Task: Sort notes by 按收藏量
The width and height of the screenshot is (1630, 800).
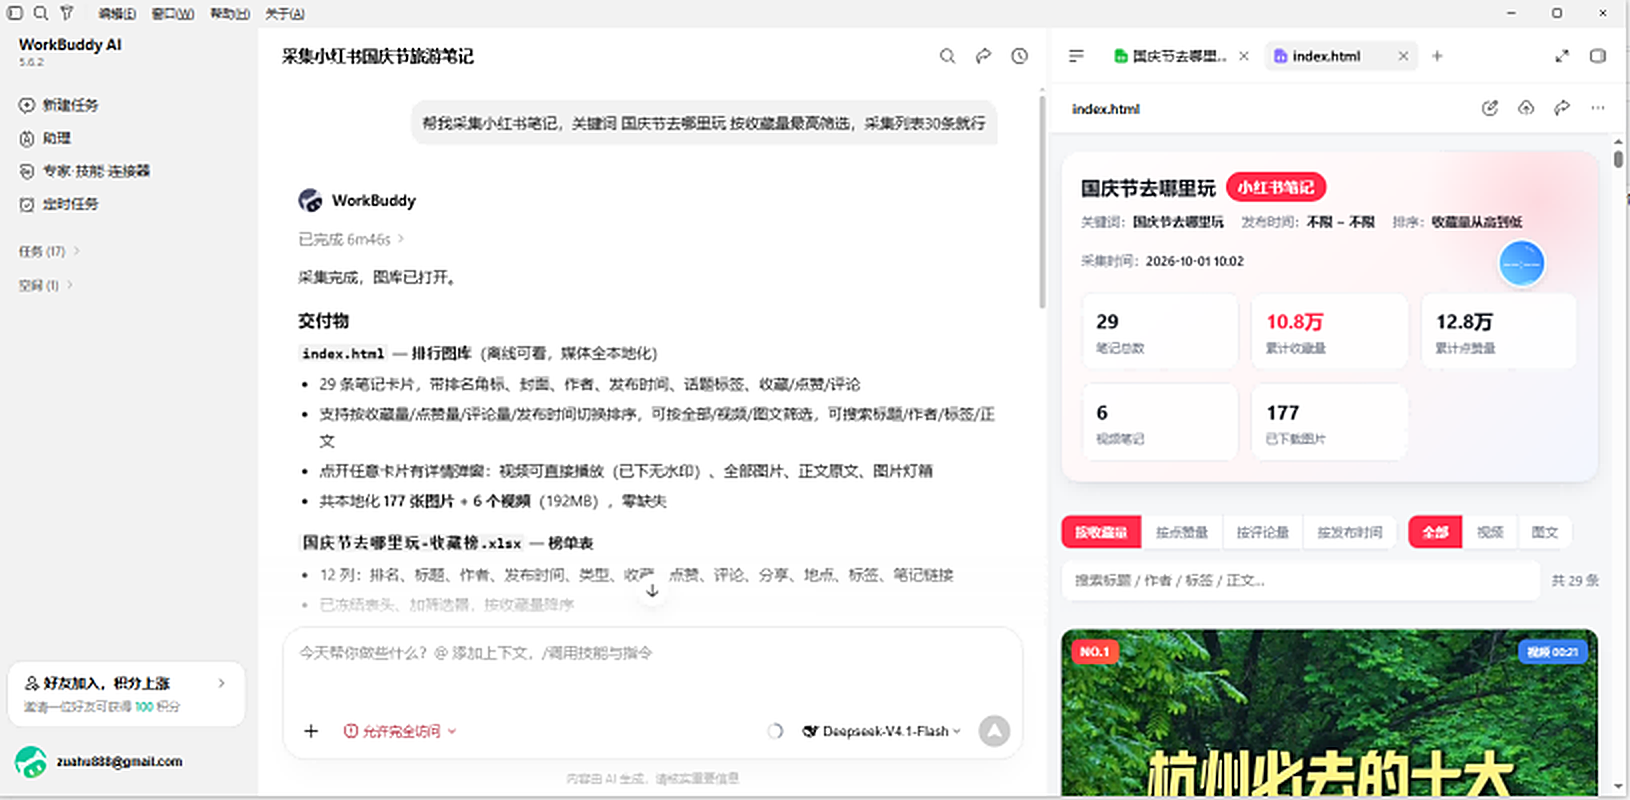Action: (x=1101, y=532)
